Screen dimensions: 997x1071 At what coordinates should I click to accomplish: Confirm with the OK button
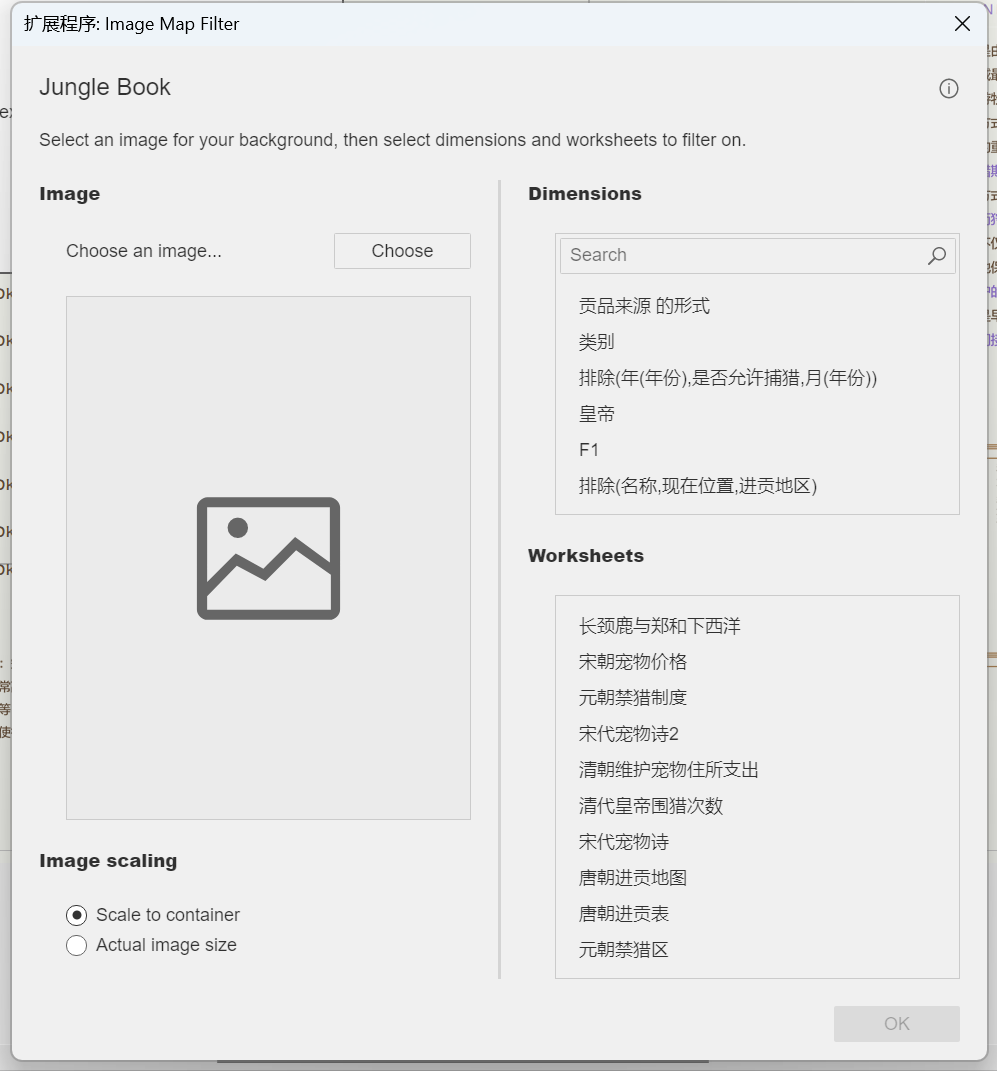pos(896,1023)
